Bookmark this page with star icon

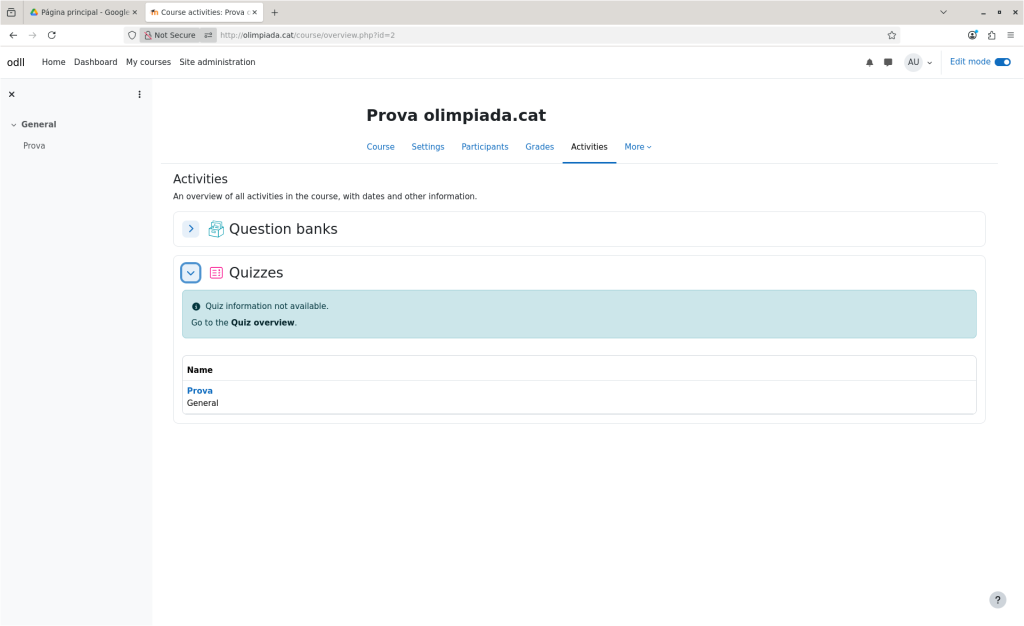(891, 35)
